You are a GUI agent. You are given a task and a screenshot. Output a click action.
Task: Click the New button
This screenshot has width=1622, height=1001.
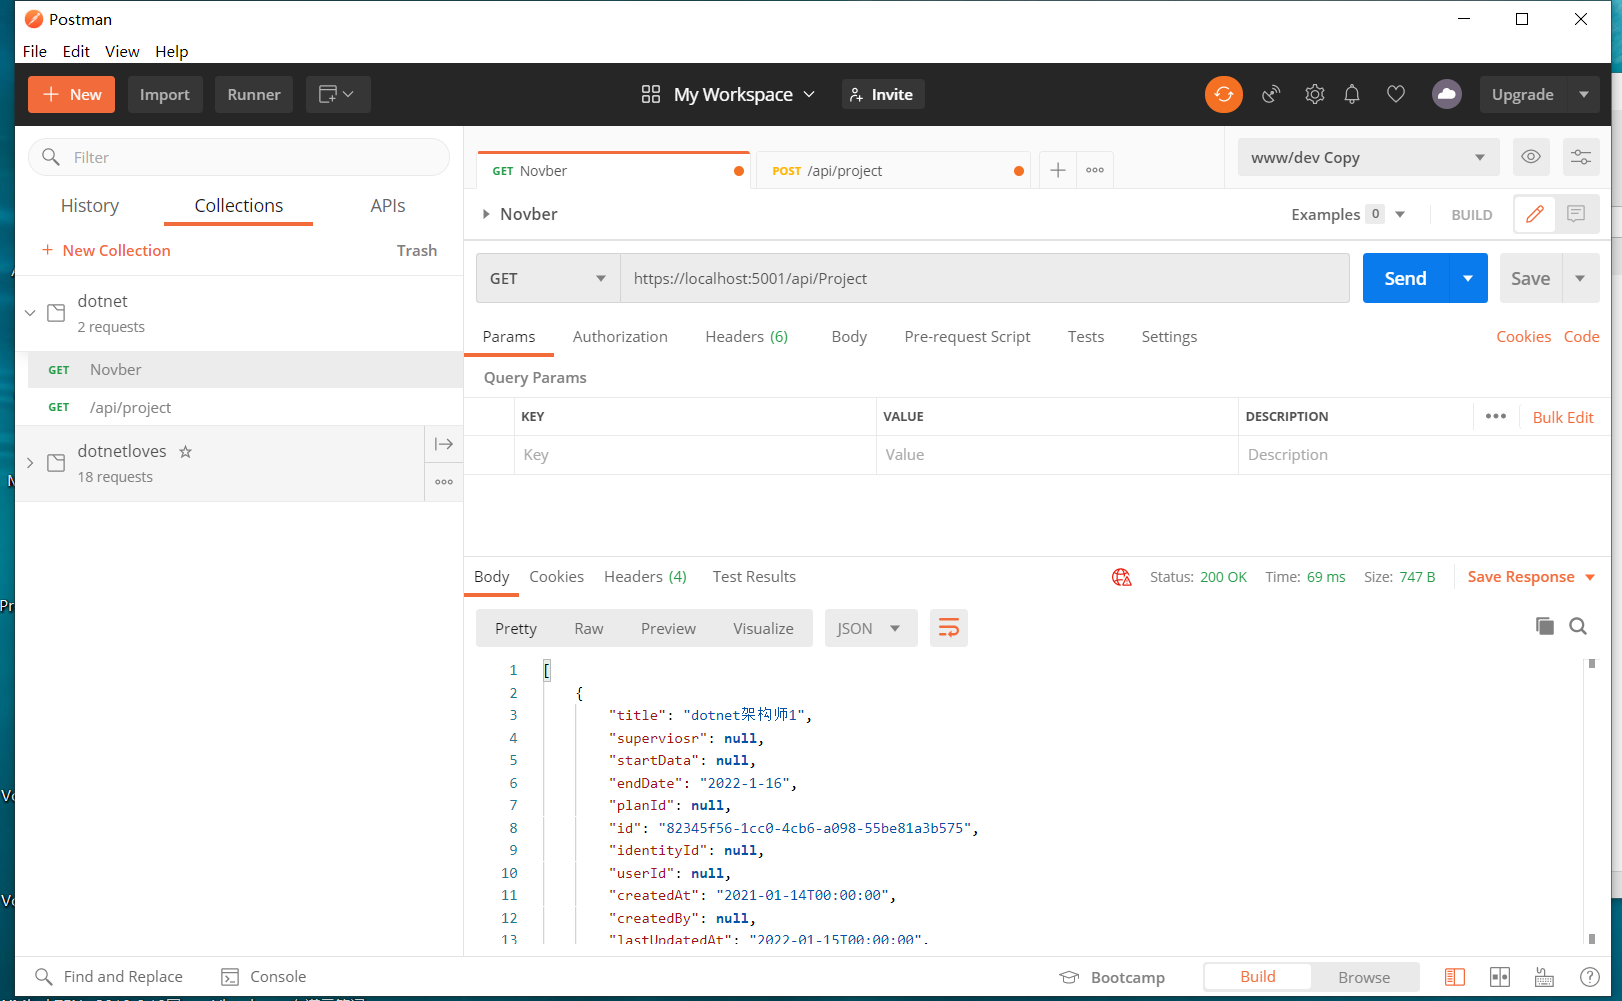coord(71,94)
